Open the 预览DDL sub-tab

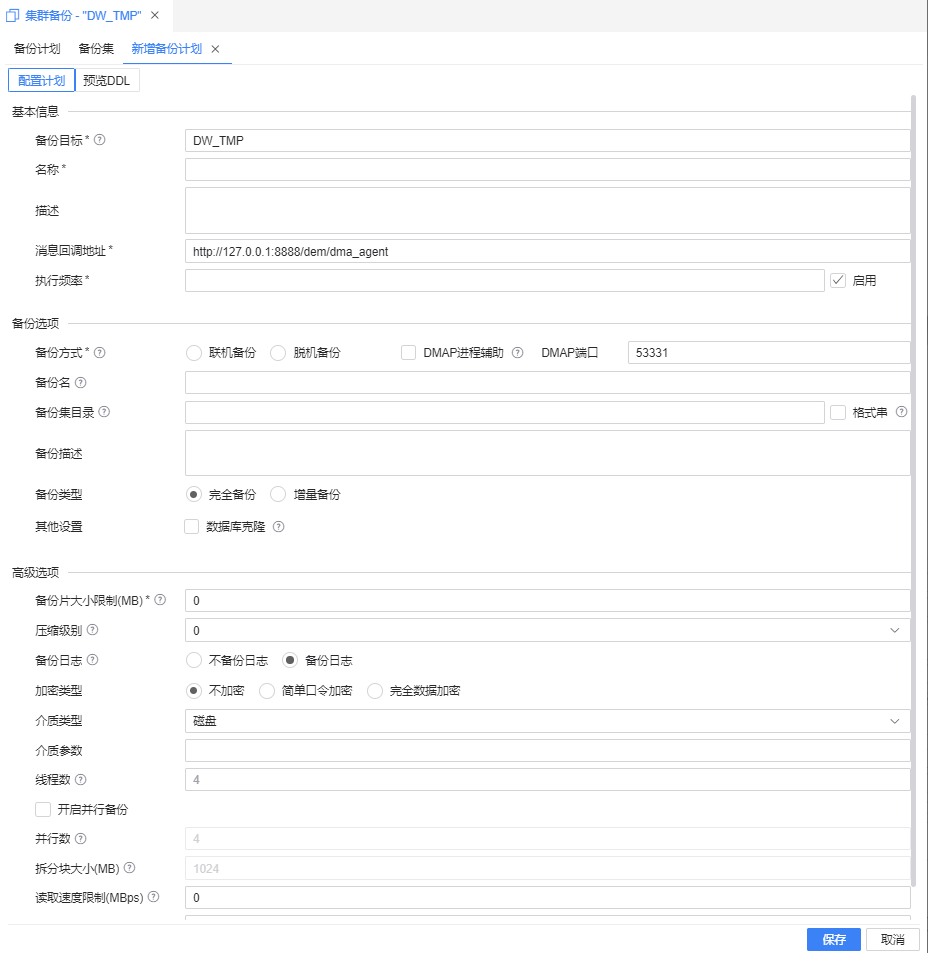[x=107, y=80]
